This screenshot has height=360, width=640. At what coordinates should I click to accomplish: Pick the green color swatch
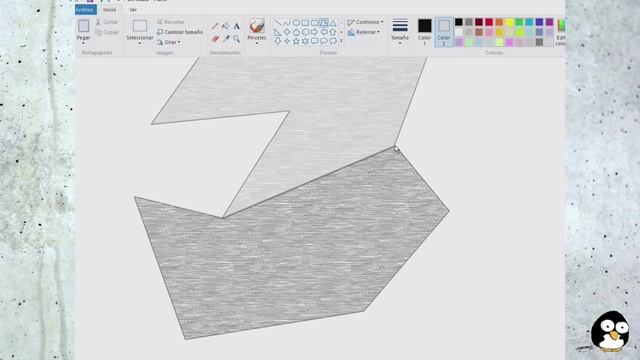click(519, 22)
